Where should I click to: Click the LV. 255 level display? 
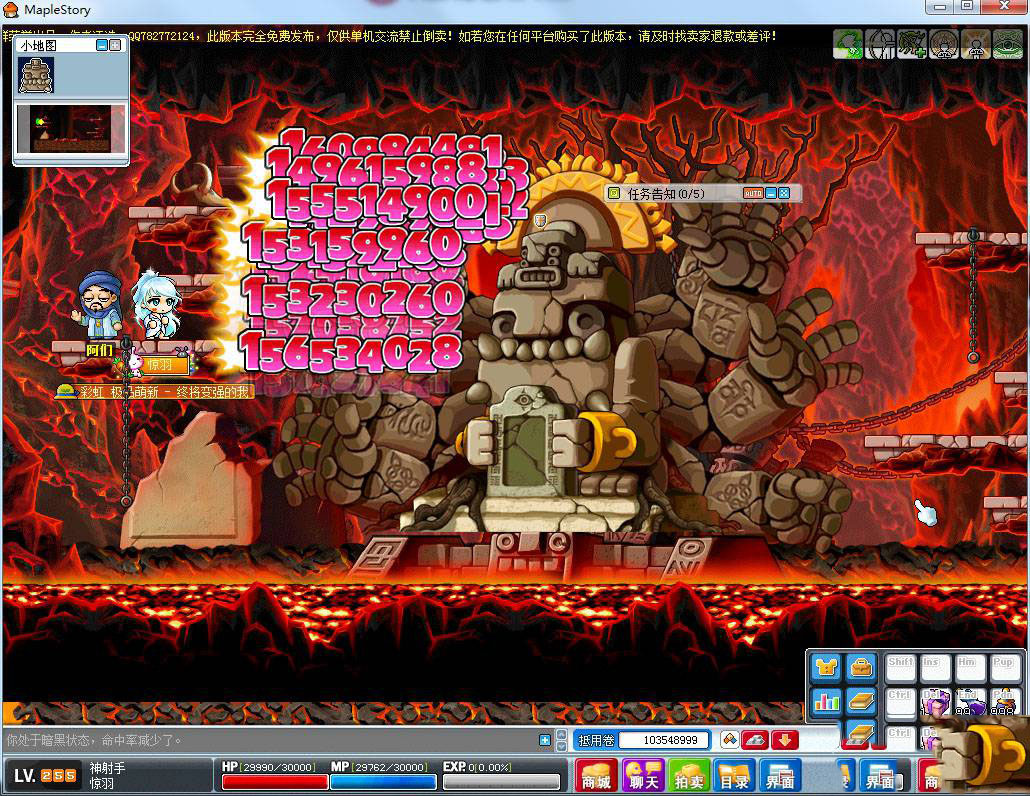(x=45, y=776)
